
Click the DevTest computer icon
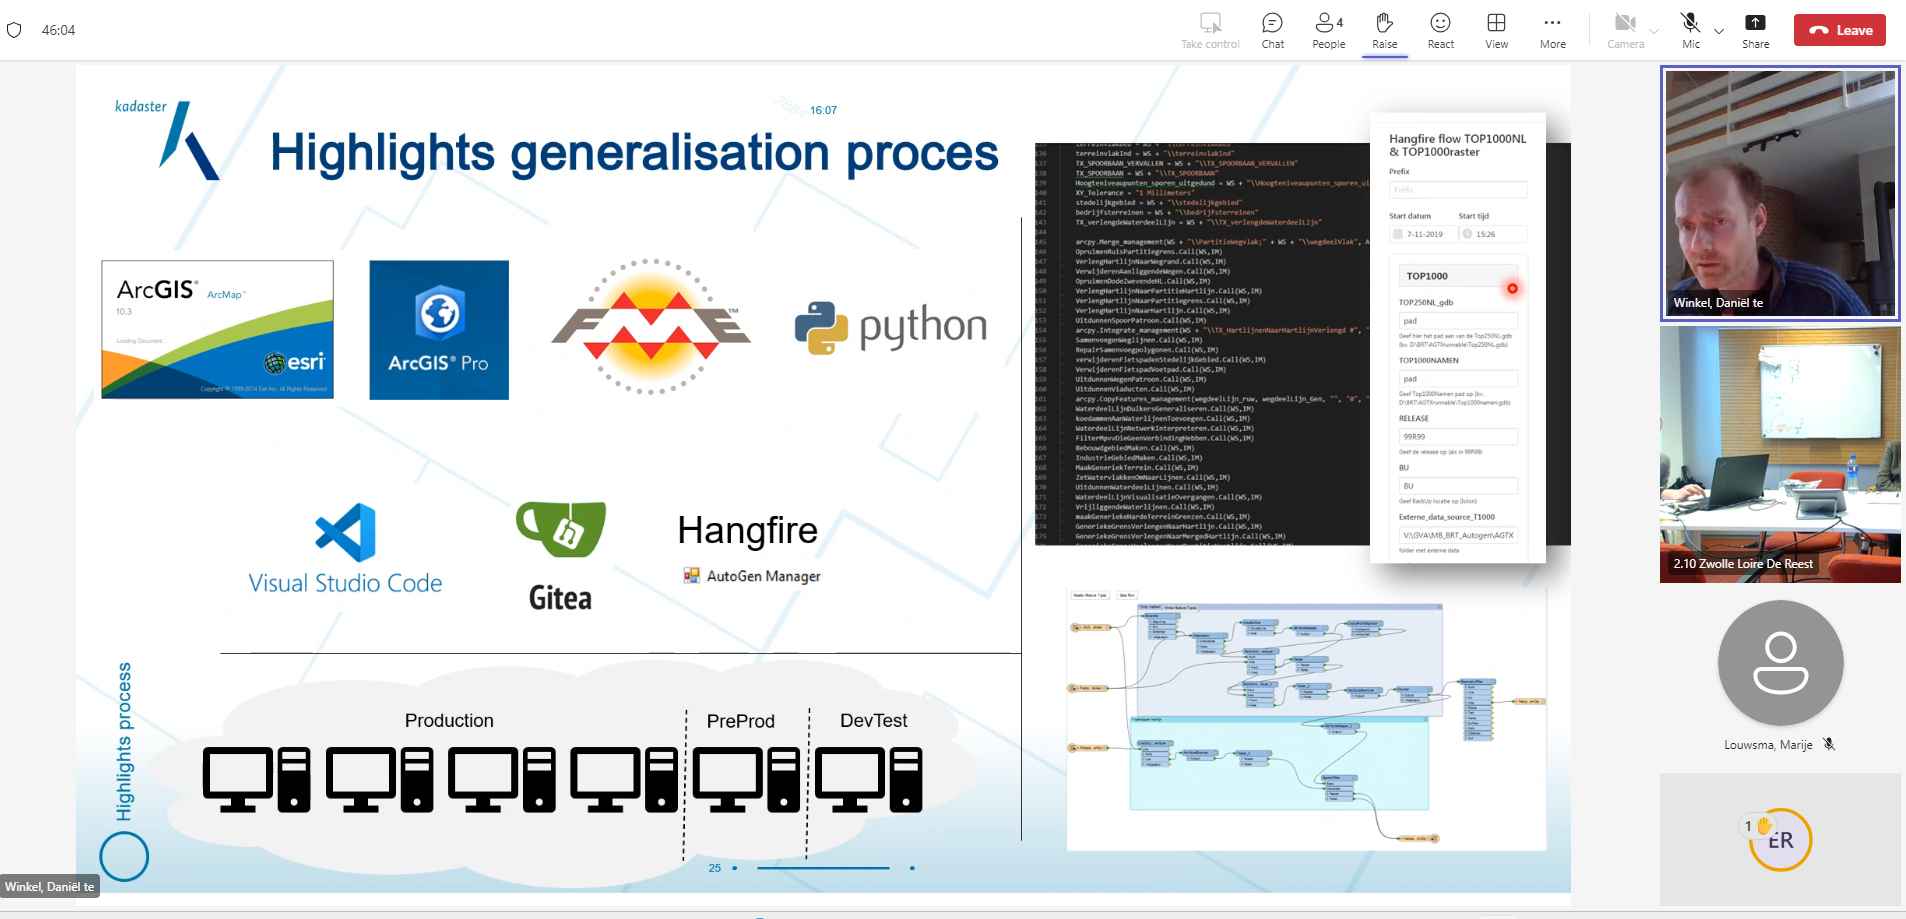point(867,779)
